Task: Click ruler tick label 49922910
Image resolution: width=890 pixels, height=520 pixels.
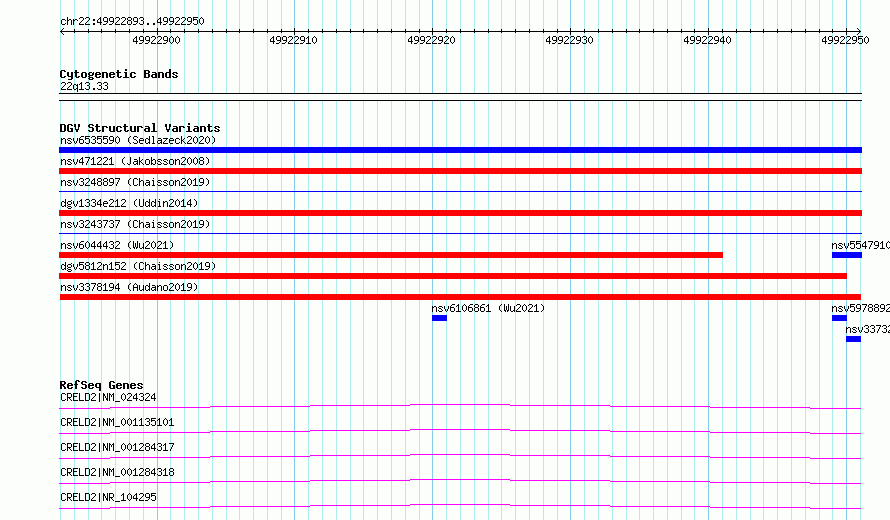Action: 293,40
